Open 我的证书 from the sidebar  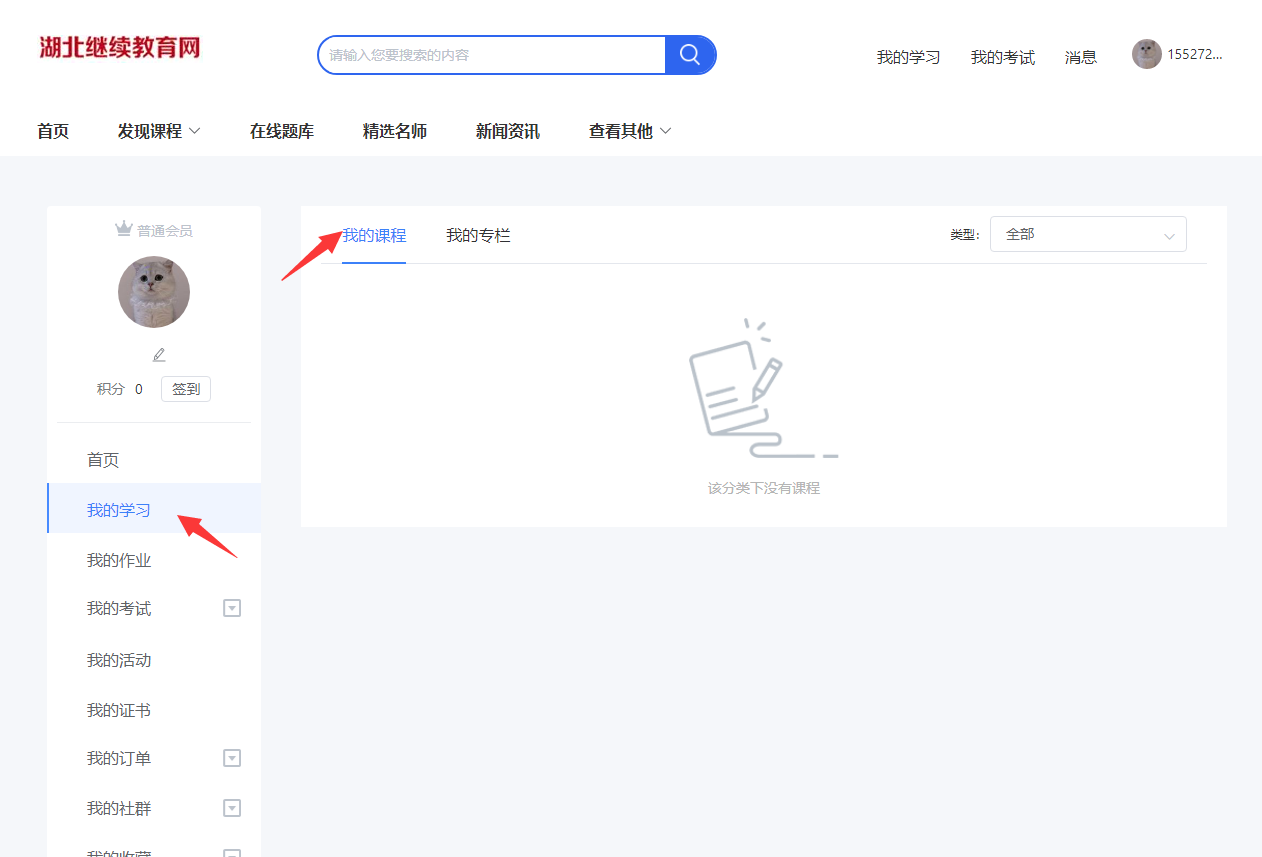[x=117, y=709]
